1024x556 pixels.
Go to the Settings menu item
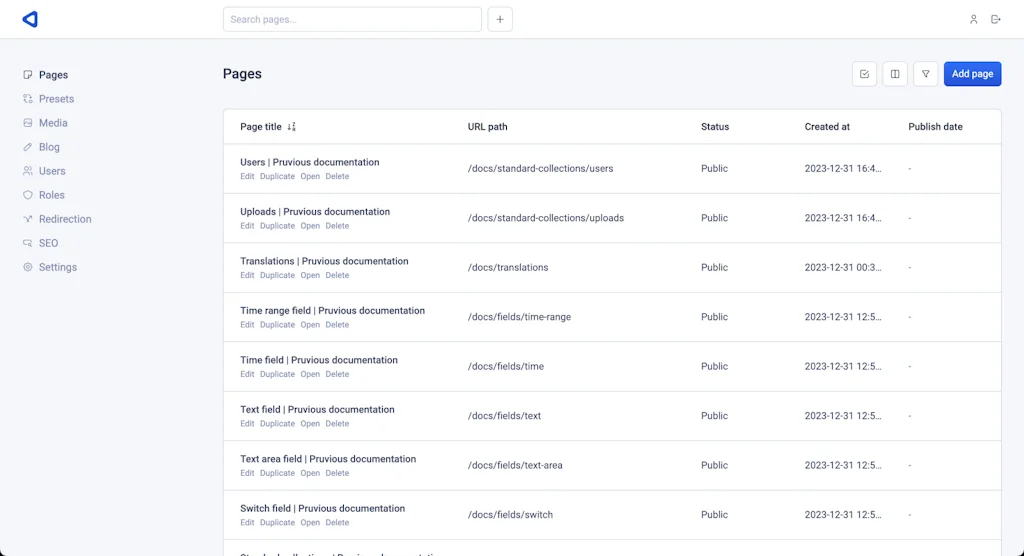(57, 267)
